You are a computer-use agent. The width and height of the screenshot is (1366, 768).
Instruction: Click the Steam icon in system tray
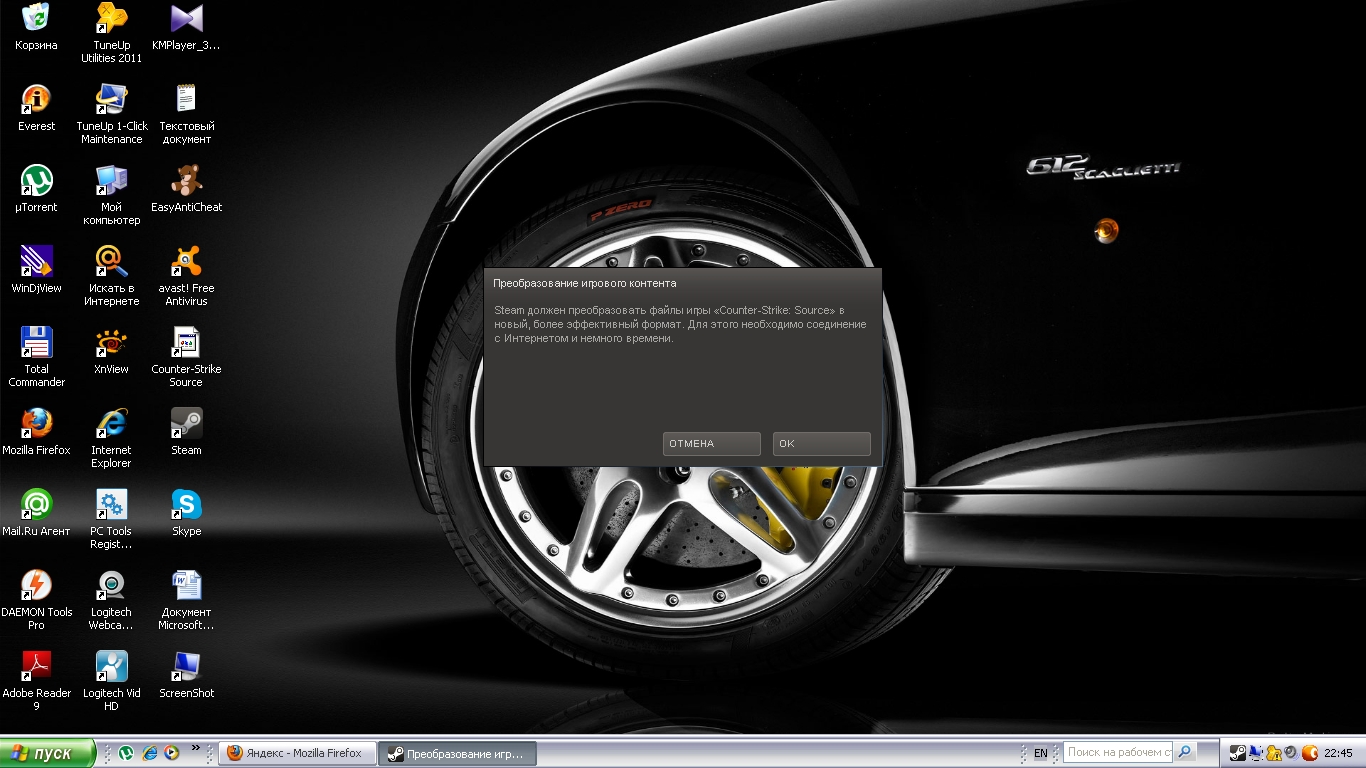[1237, 753]
